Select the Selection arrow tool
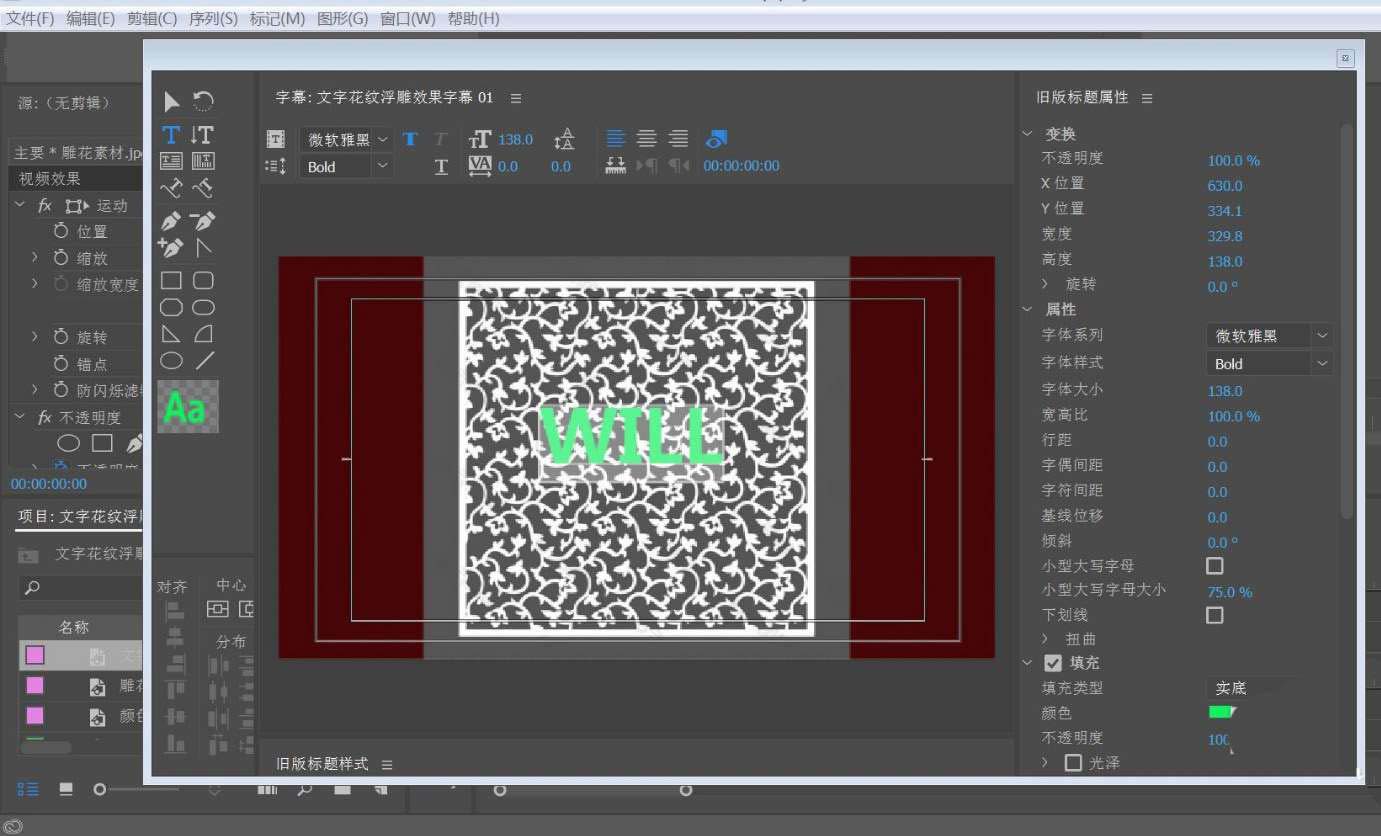1381x836 pixels. pyautogui.click(x=172, y=101)
